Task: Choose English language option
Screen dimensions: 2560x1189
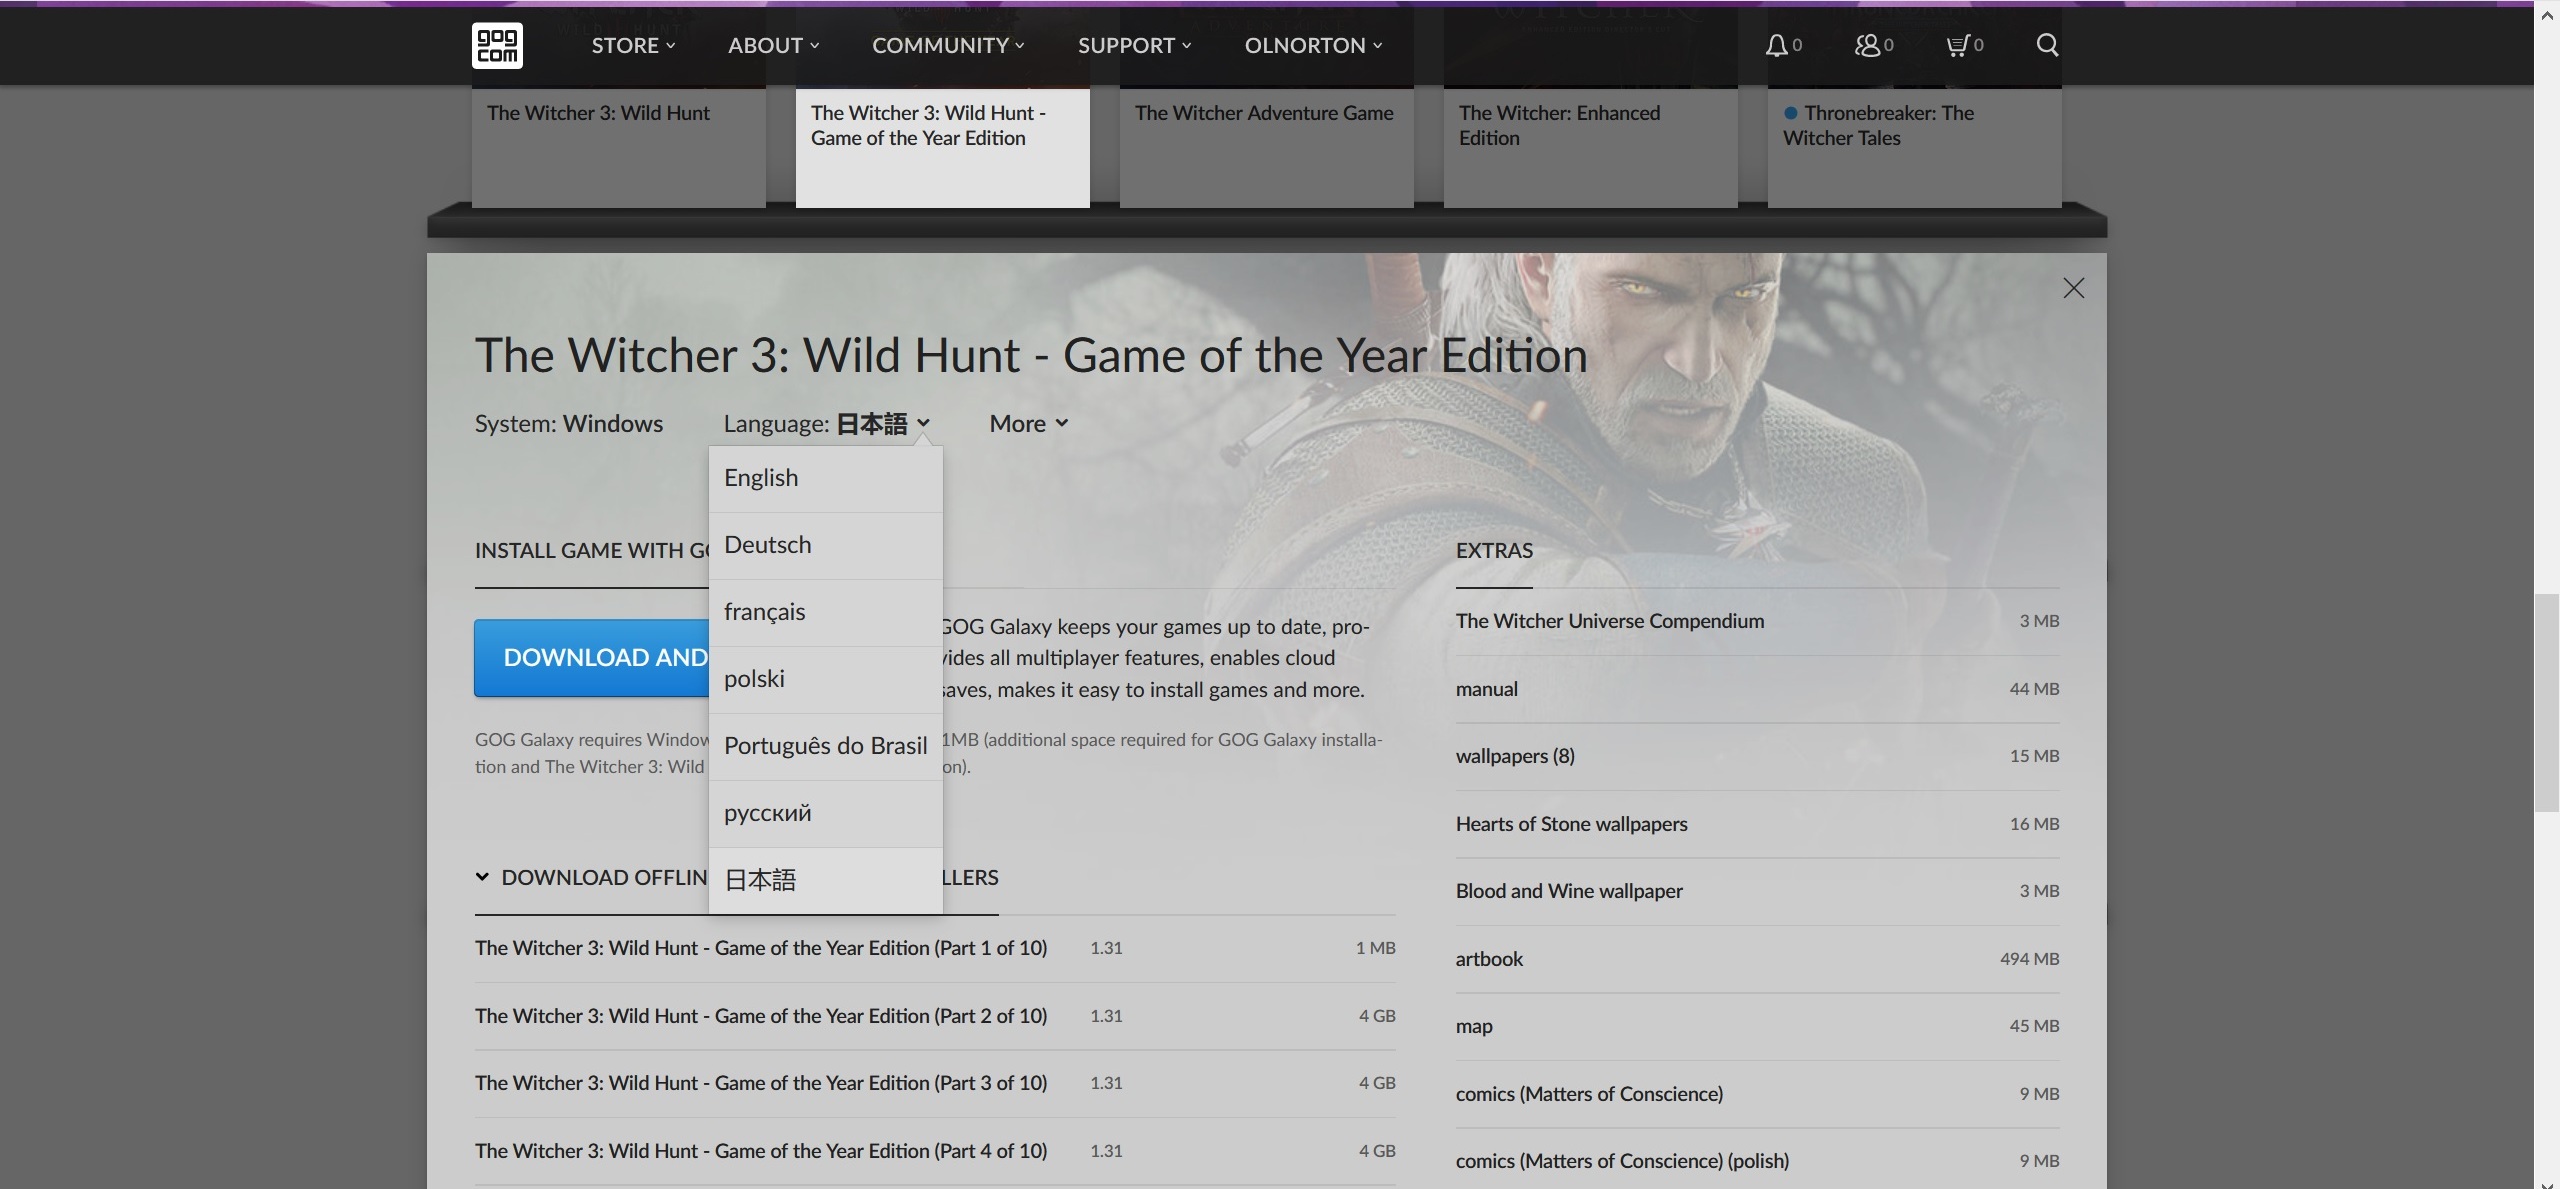Action: [825, 478]
